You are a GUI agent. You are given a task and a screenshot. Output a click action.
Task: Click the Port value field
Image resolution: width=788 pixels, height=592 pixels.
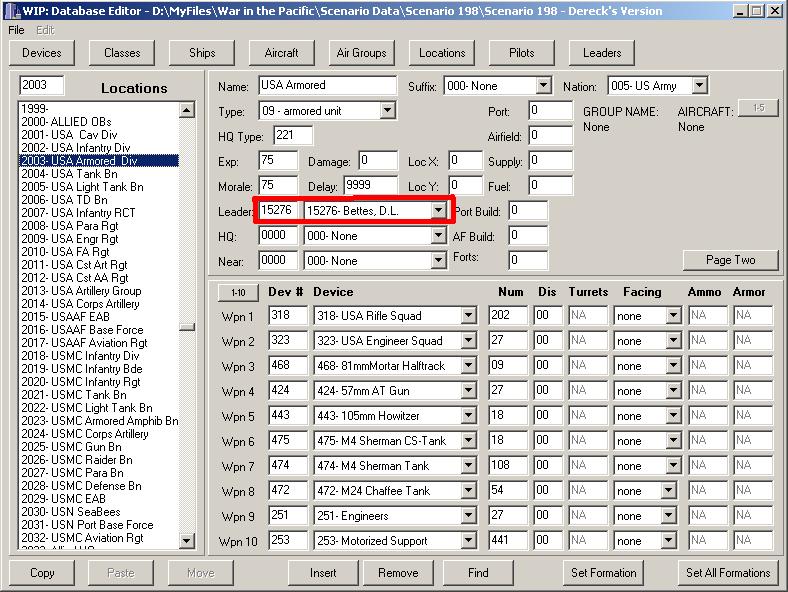(x=551, y=111)
